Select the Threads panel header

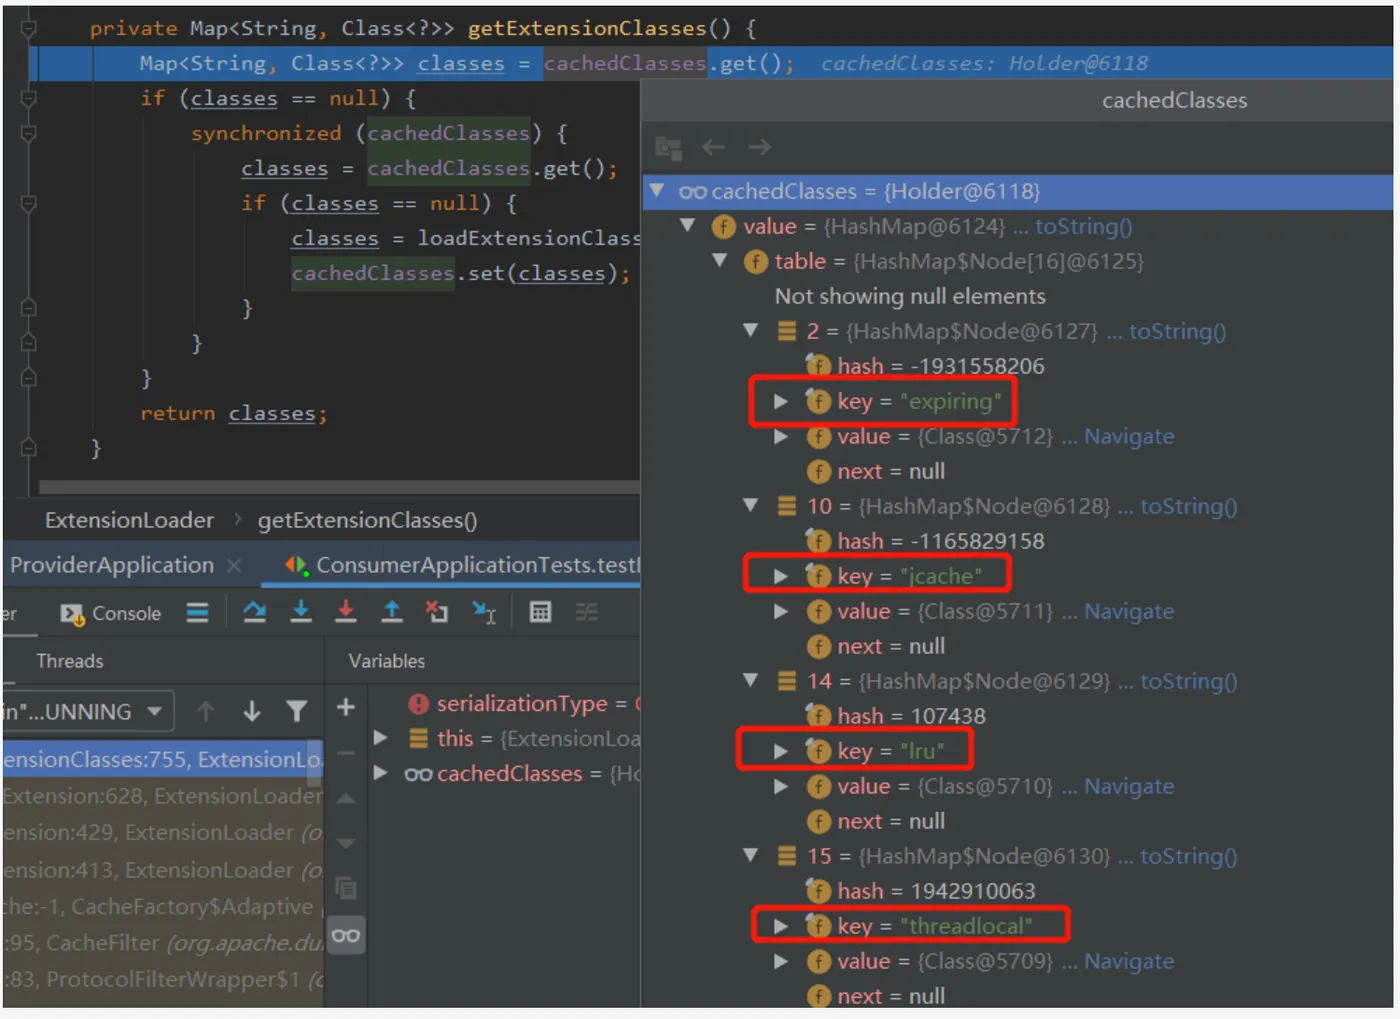[x=70, y=661]
